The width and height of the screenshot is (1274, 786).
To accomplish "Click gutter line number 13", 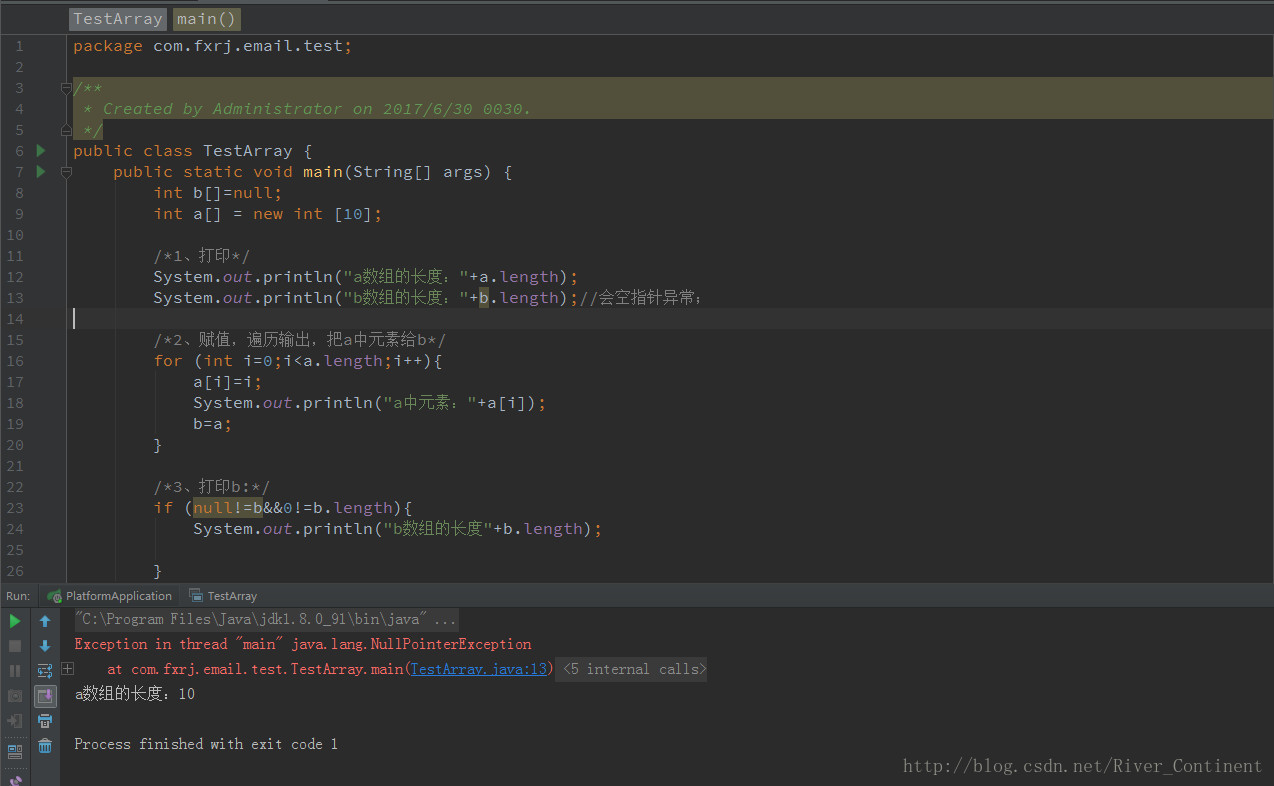I will [x=14, y=298].
